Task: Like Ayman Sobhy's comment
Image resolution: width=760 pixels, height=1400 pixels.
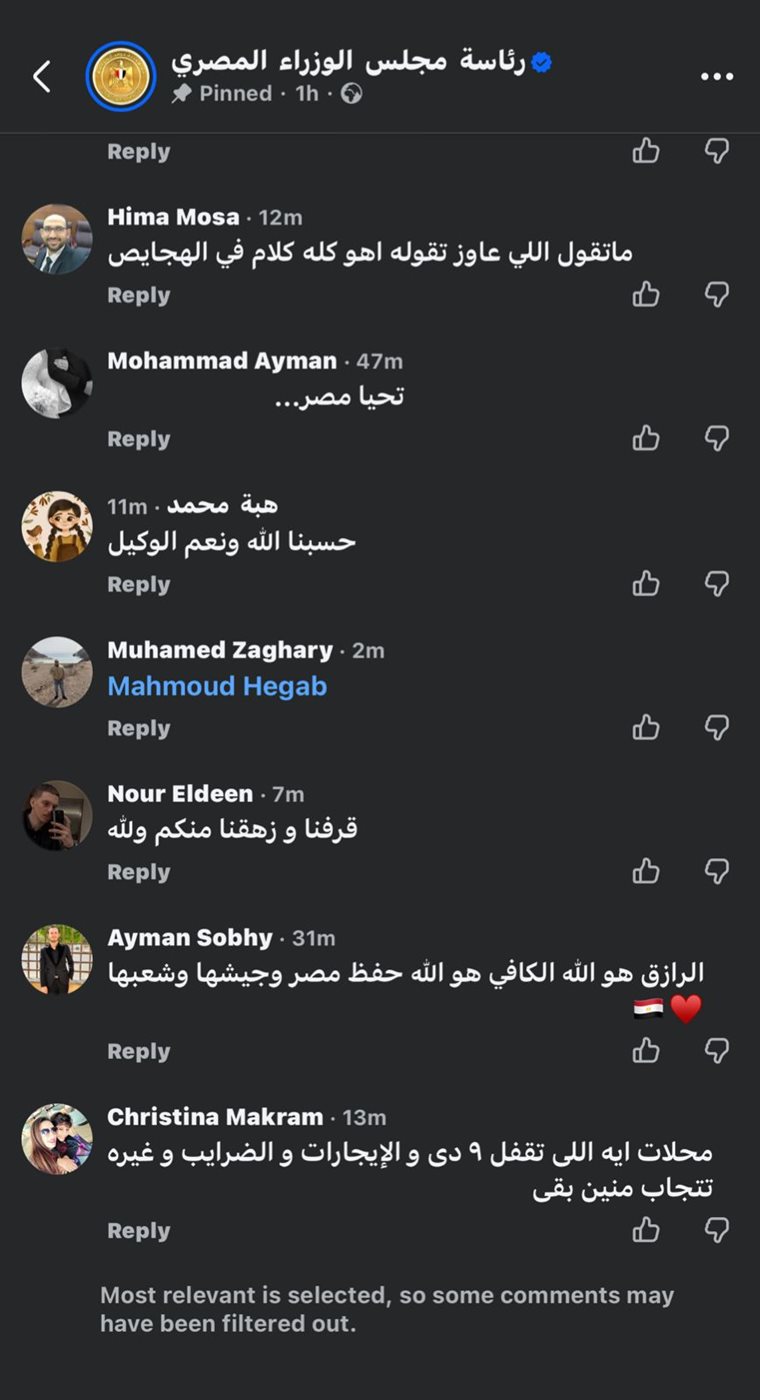Action: (646, 1050)
